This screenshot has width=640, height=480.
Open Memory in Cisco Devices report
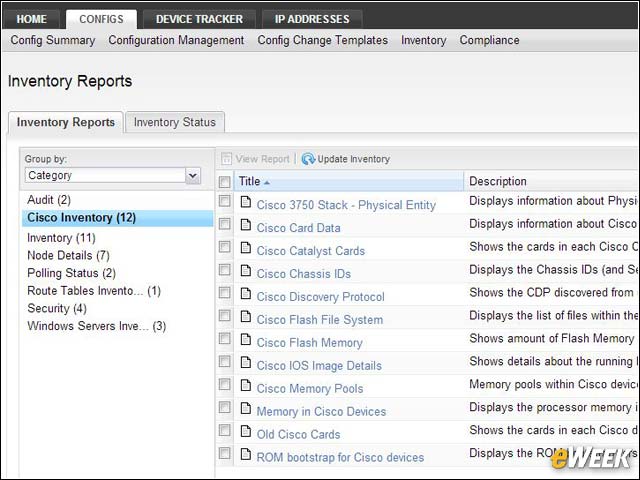(x=321, y=411)
